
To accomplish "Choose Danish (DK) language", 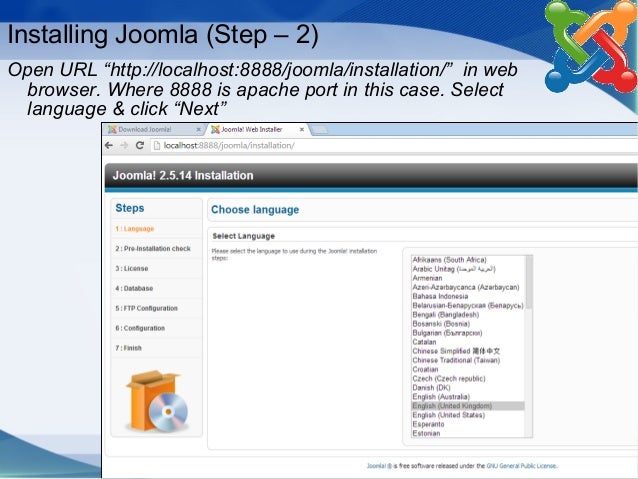I will coord(468,388).
